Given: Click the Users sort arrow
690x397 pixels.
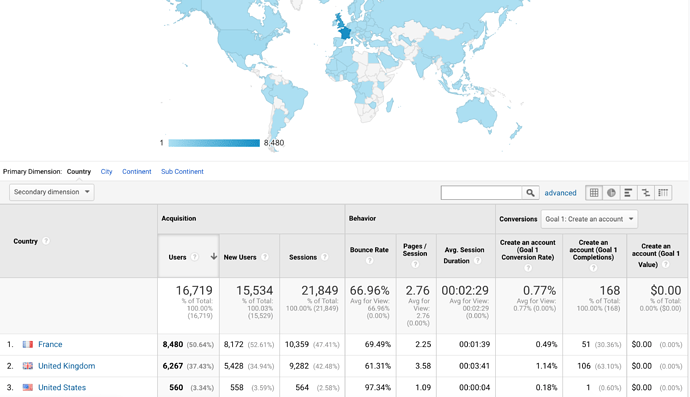Looking at the screenshot, I should click(214, 257).
